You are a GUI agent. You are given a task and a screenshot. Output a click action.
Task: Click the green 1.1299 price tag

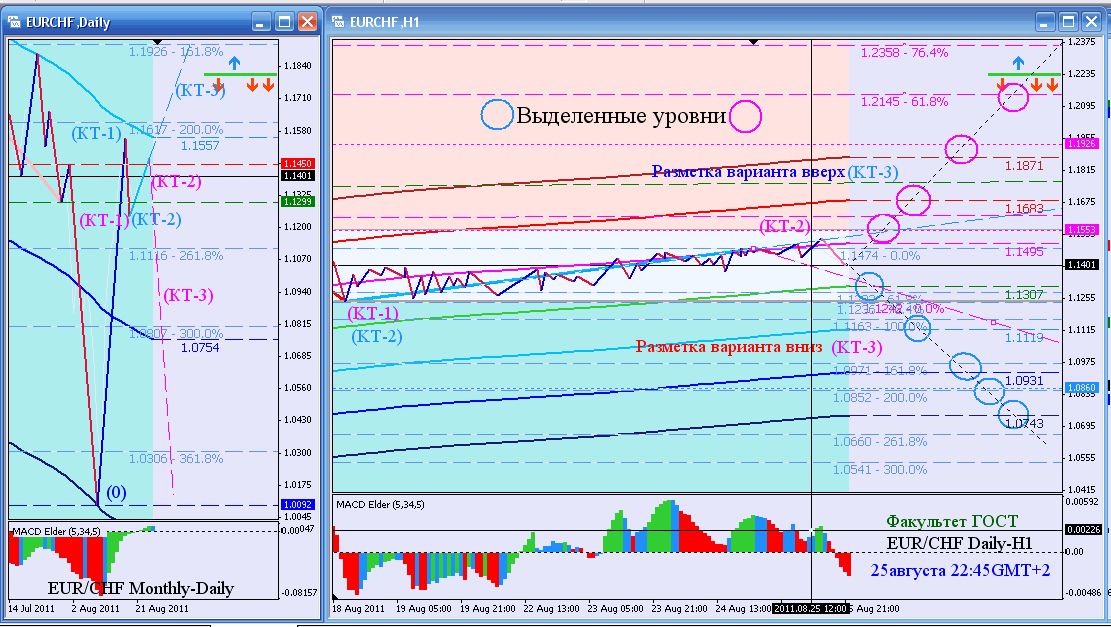pyautogui.click(x=298, y=202)
